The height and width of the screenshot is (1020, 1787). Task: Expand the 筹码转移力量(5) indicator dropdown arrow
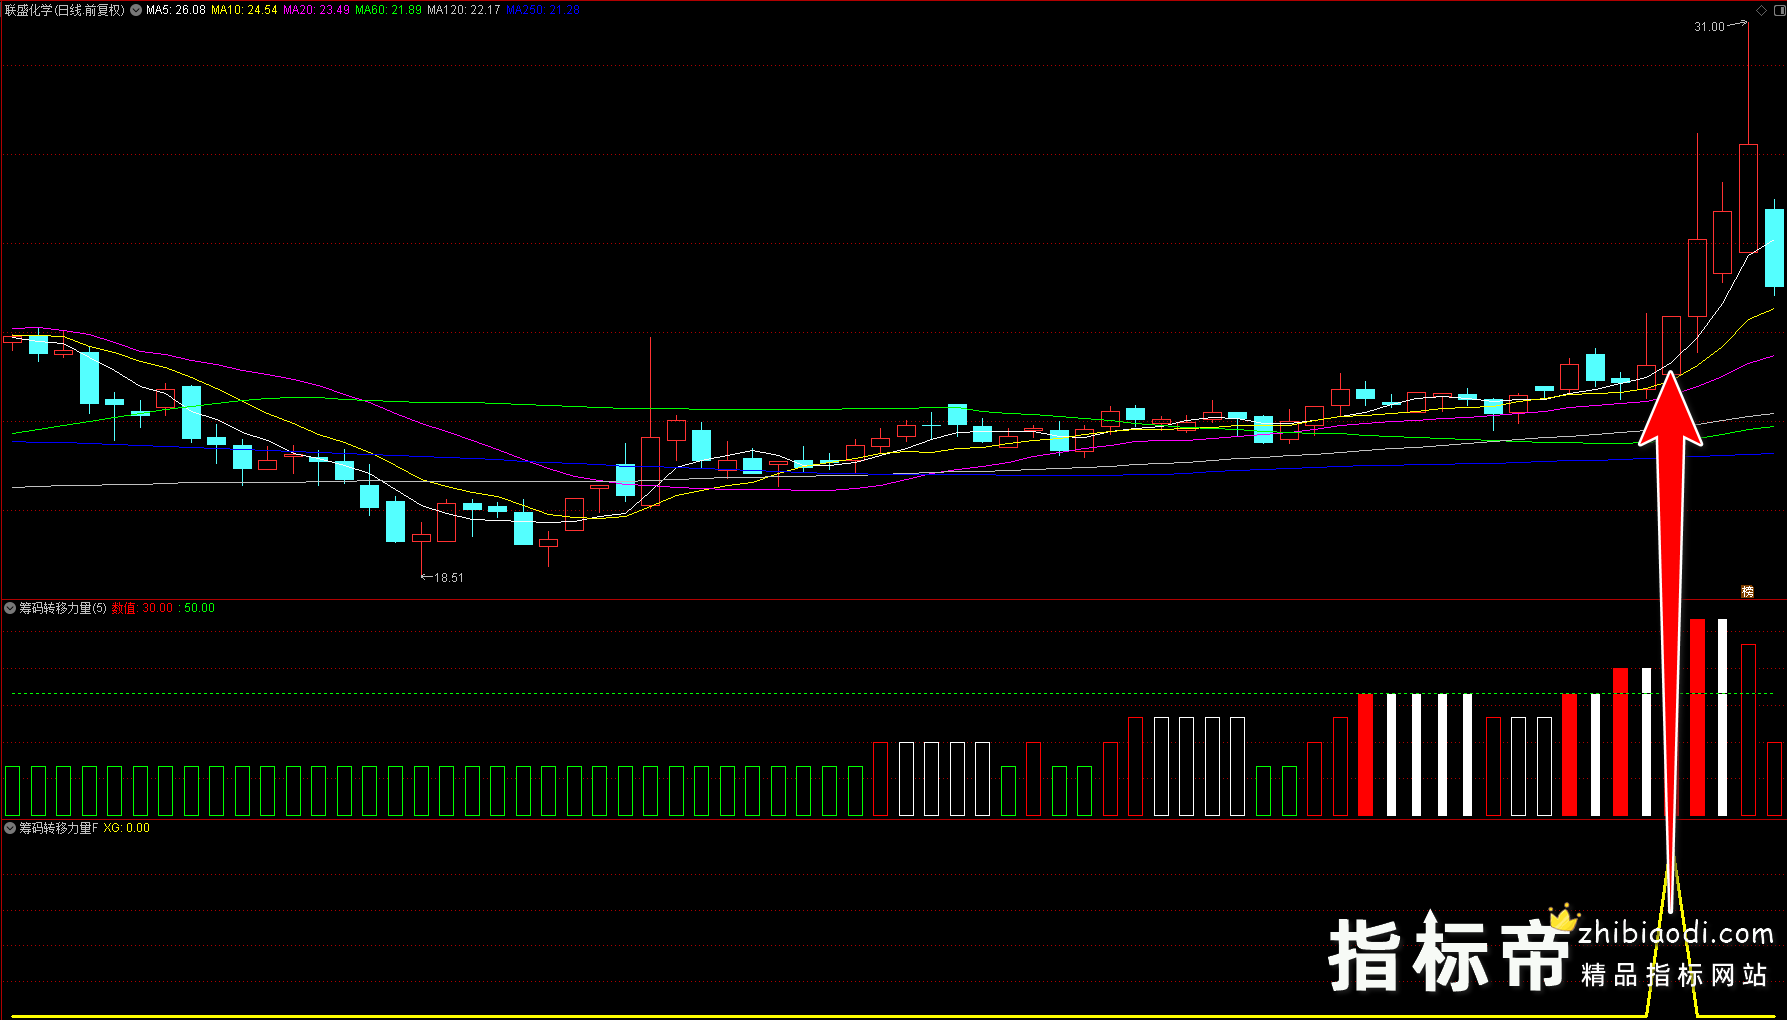pos(10,608)
